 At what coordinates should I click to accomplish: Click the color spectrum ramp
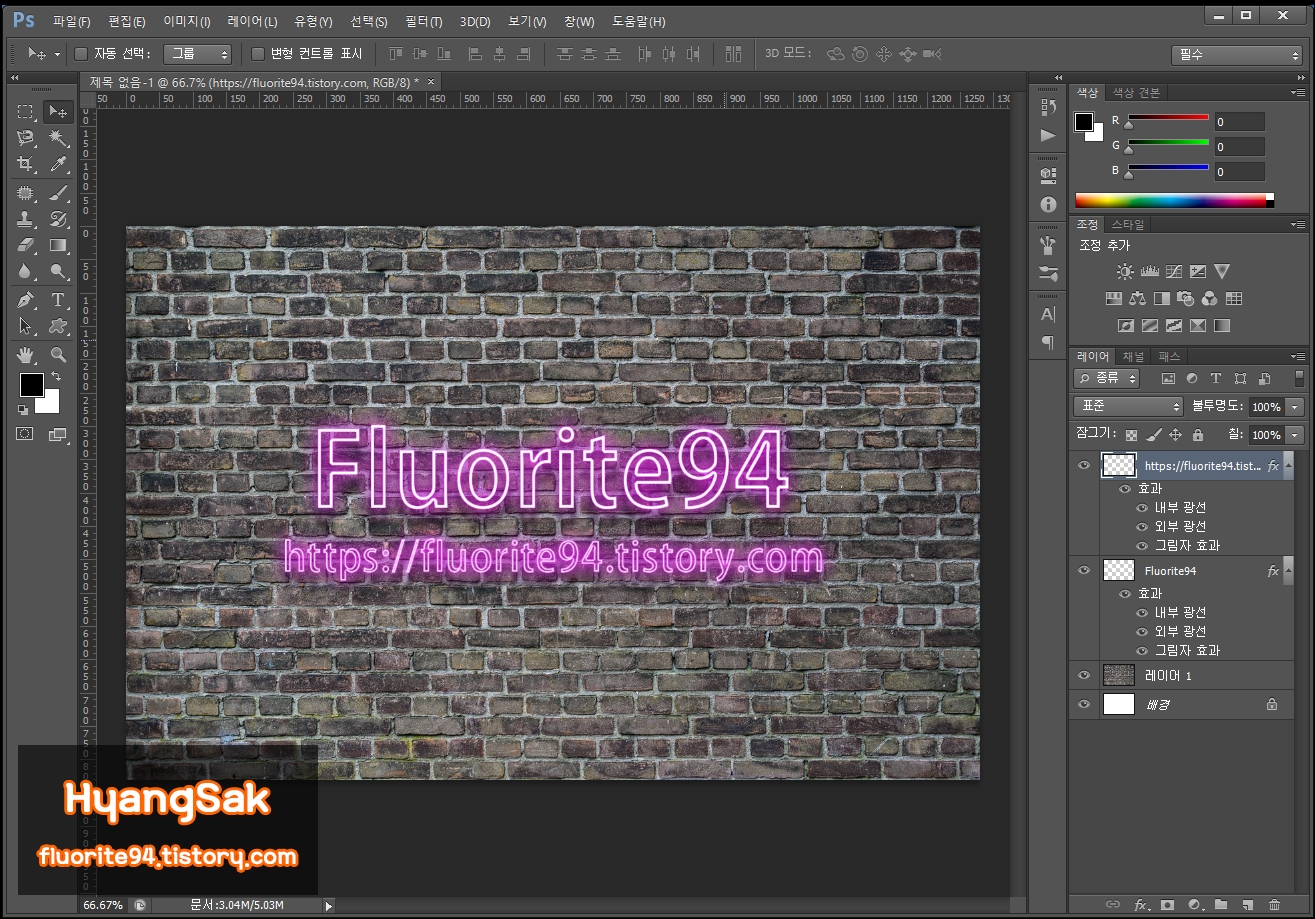point(1174,200)
